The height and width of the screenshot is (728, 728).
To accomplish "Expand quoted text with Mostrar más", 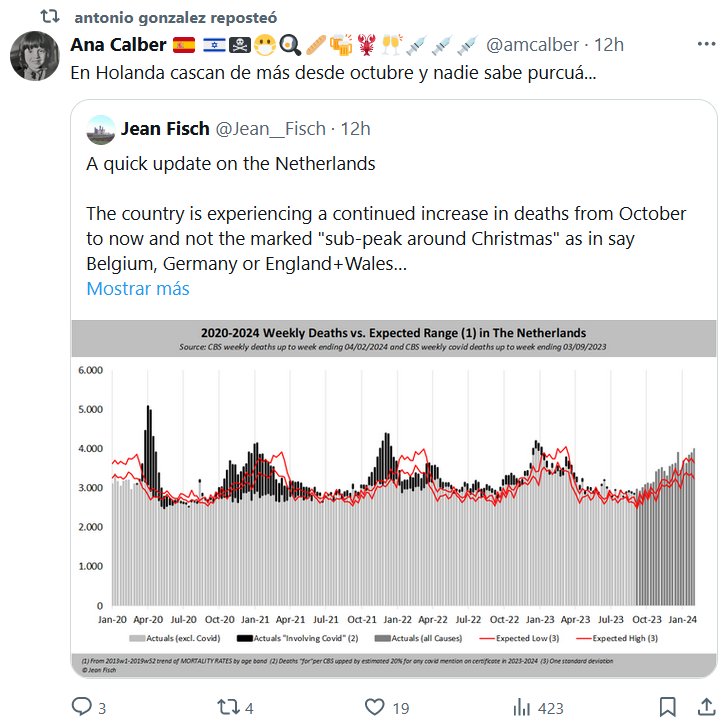I will [x=137, y=288].
